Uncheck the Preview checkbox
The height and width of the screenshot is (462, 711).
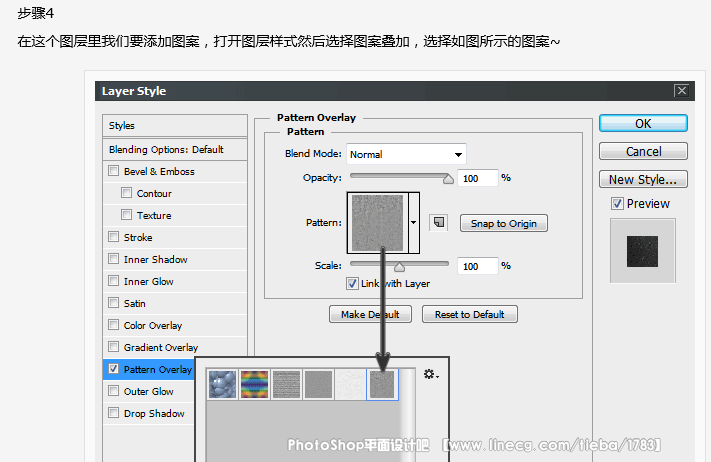(x=618, y=204)
